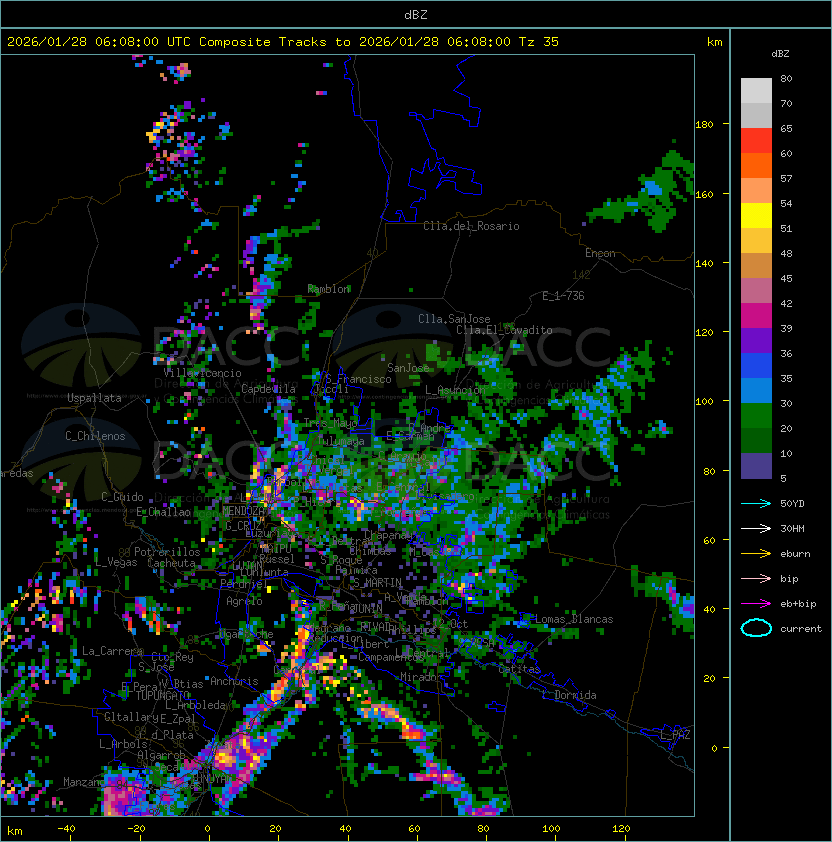The image size is (832, 842).
Task: Click the '-20' km tick on horizontal axis
Action: click(x=136, y=829)
